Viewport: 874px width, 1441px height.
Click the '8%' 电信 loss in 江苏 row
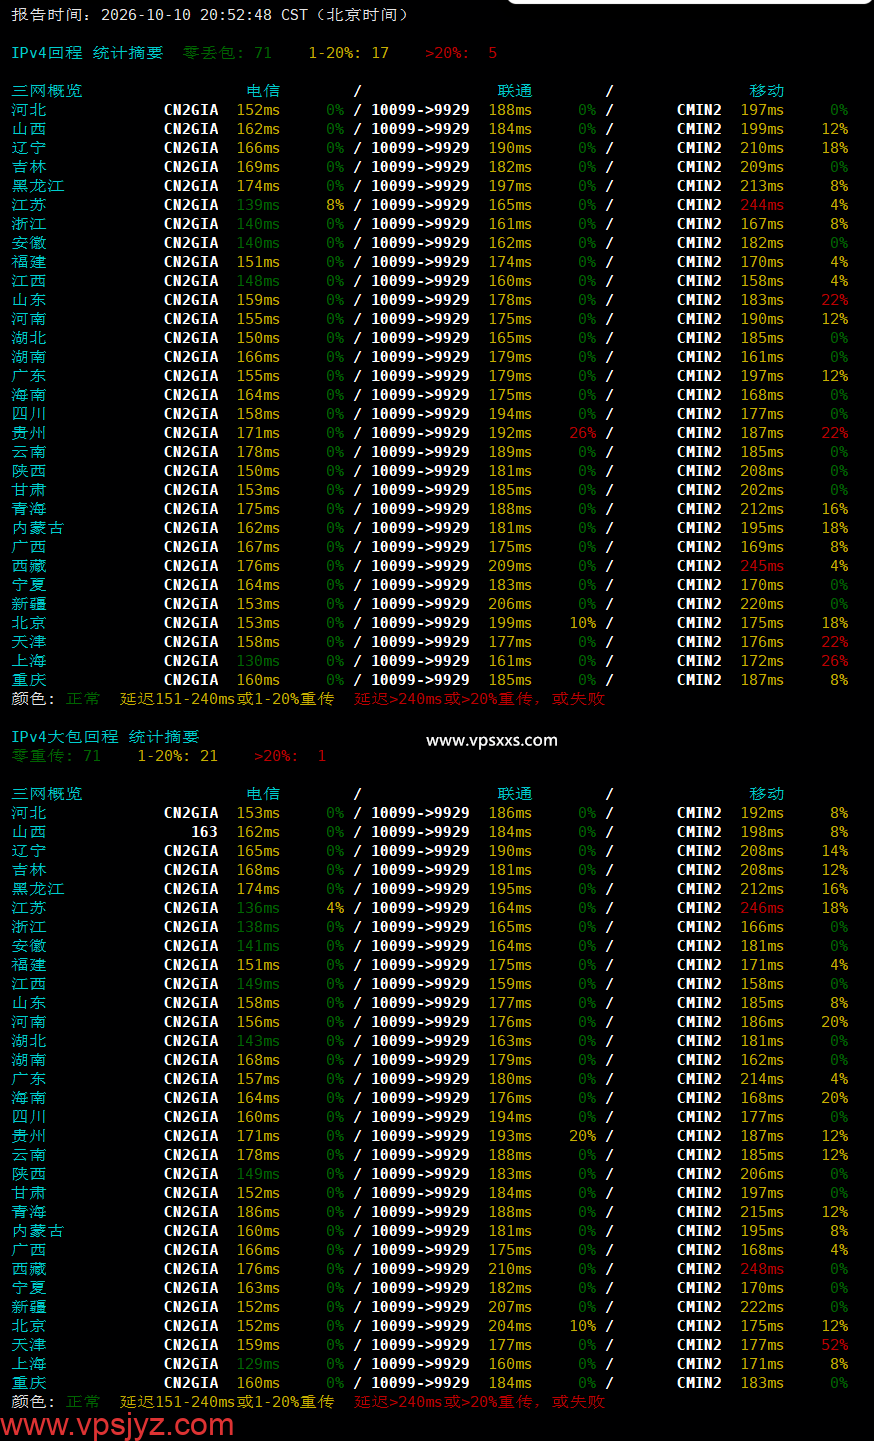[x=335, y=205]
